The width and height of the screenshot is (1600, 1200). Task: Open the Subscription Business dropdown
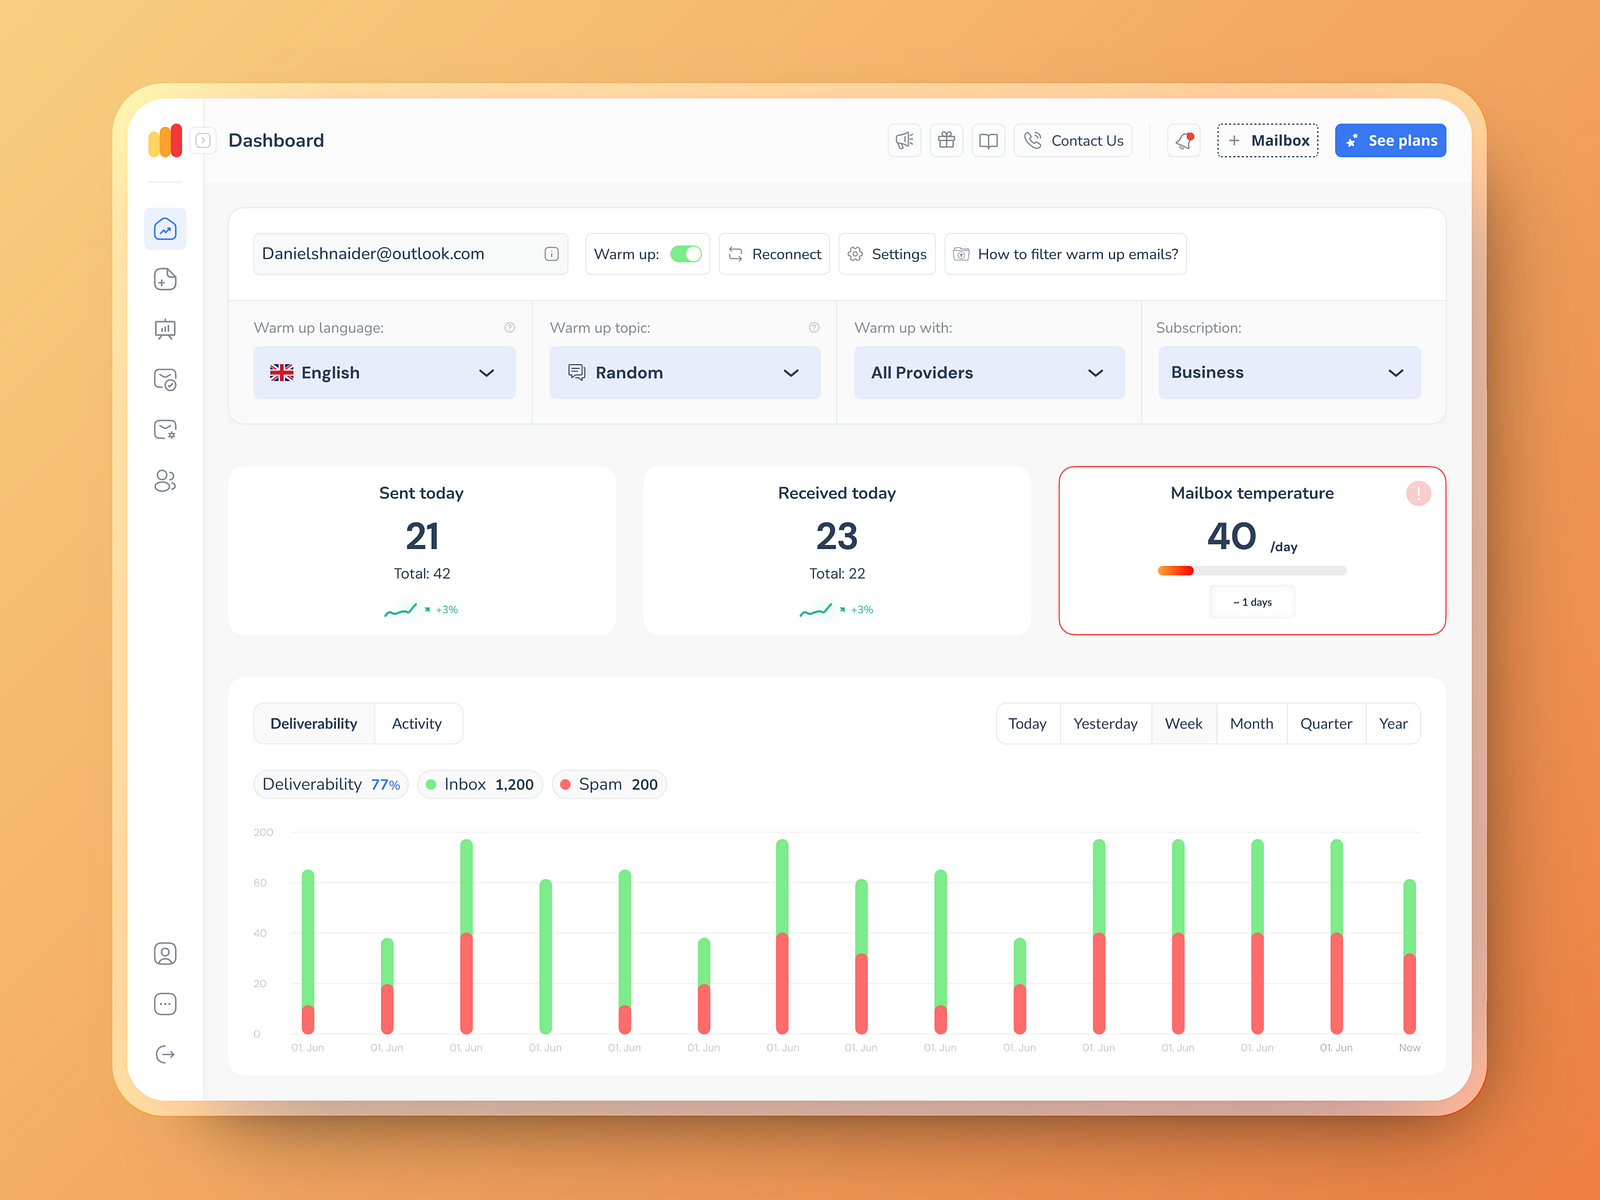(1289, 372)
